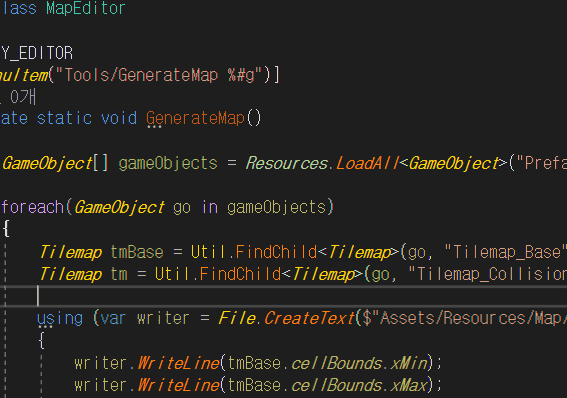Click the gameObjects collection in the foreach header
Image resolution: width=567 pixels, height=398 pixels.
pyautogui.click(x=277, y=207)
